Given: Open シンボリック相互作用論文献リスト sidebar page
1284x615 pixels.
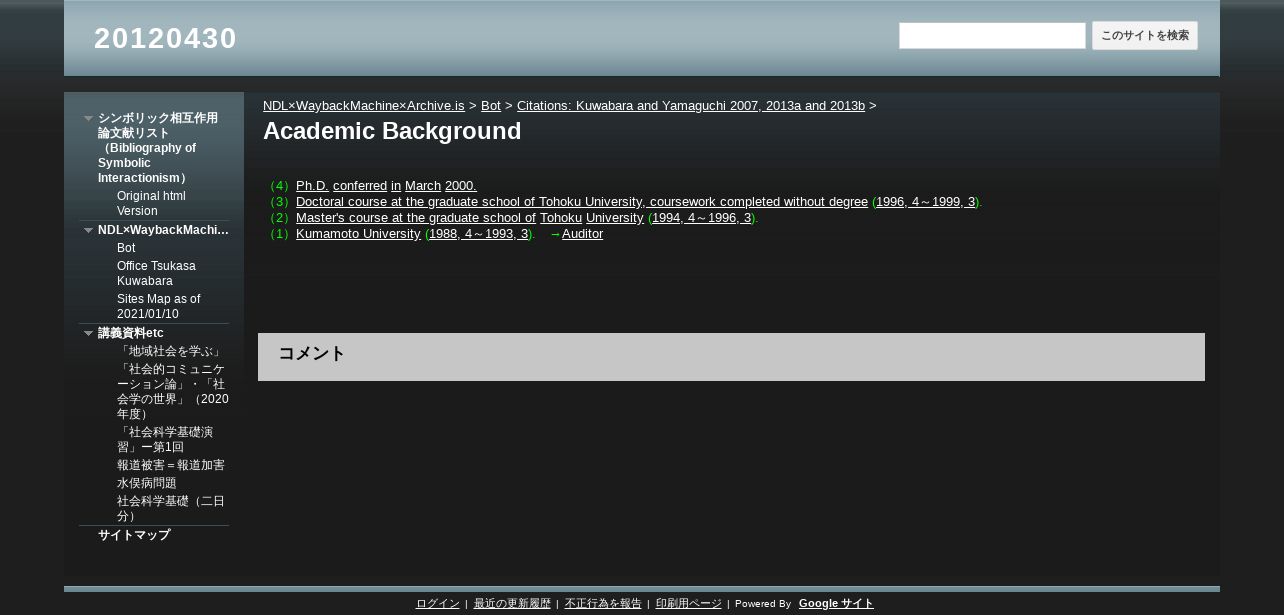Looking at the screenshot, I should (x=158, y=148).
